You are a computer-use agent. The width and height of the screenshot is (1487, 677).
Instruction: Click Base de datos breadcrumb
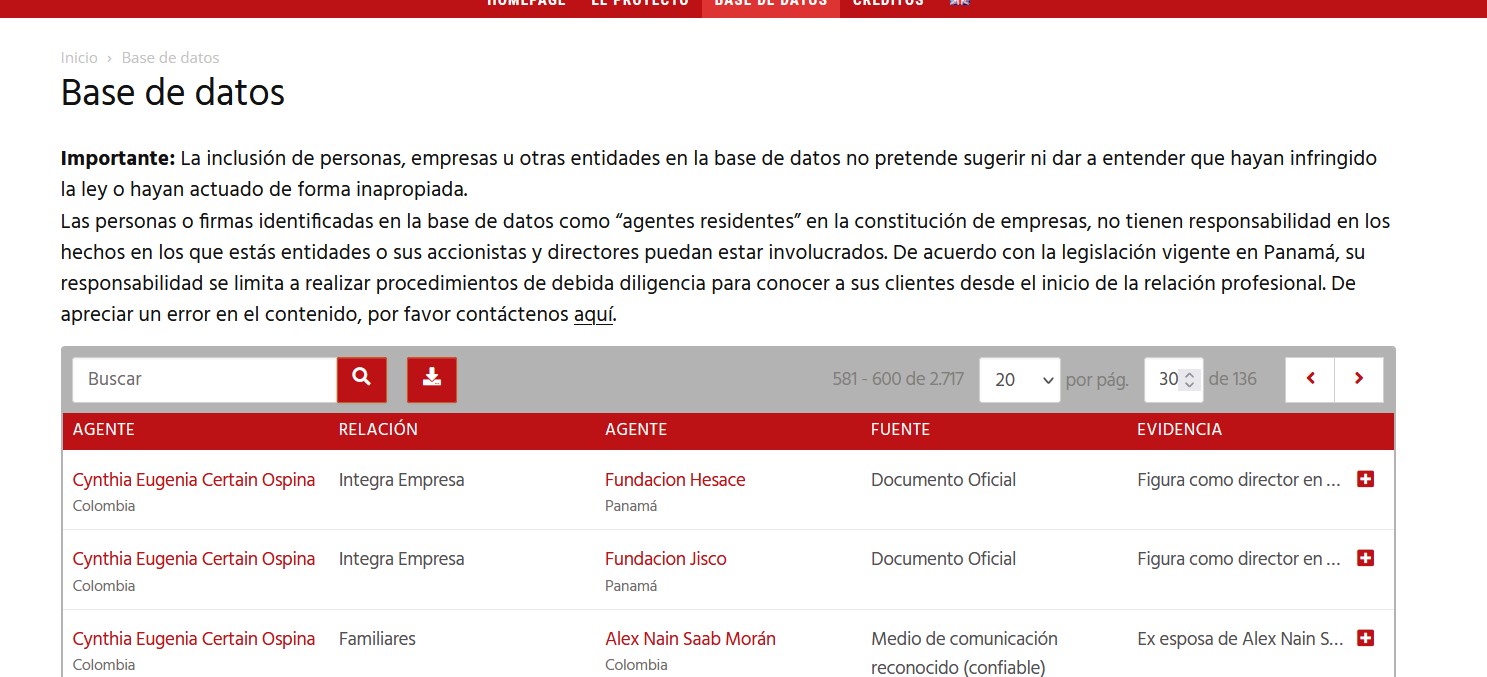pos(171,58)
